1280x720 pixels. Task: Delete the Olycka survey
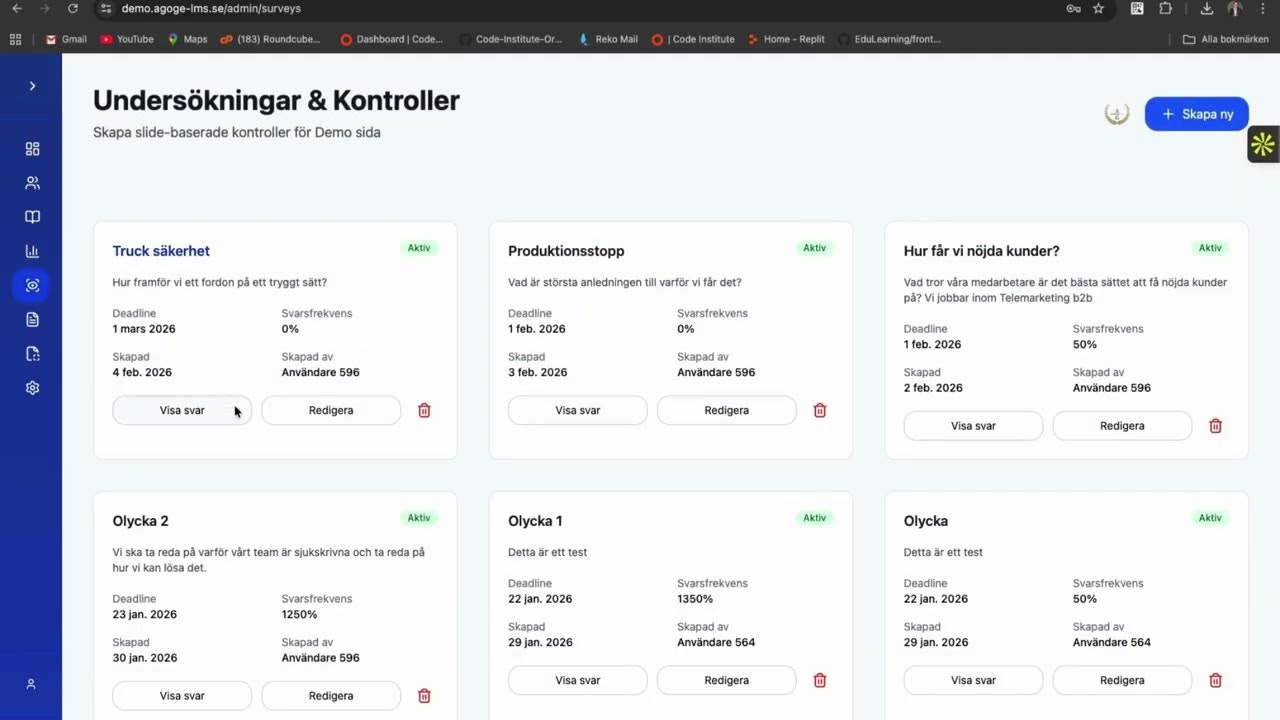[x=1216, y=681]
